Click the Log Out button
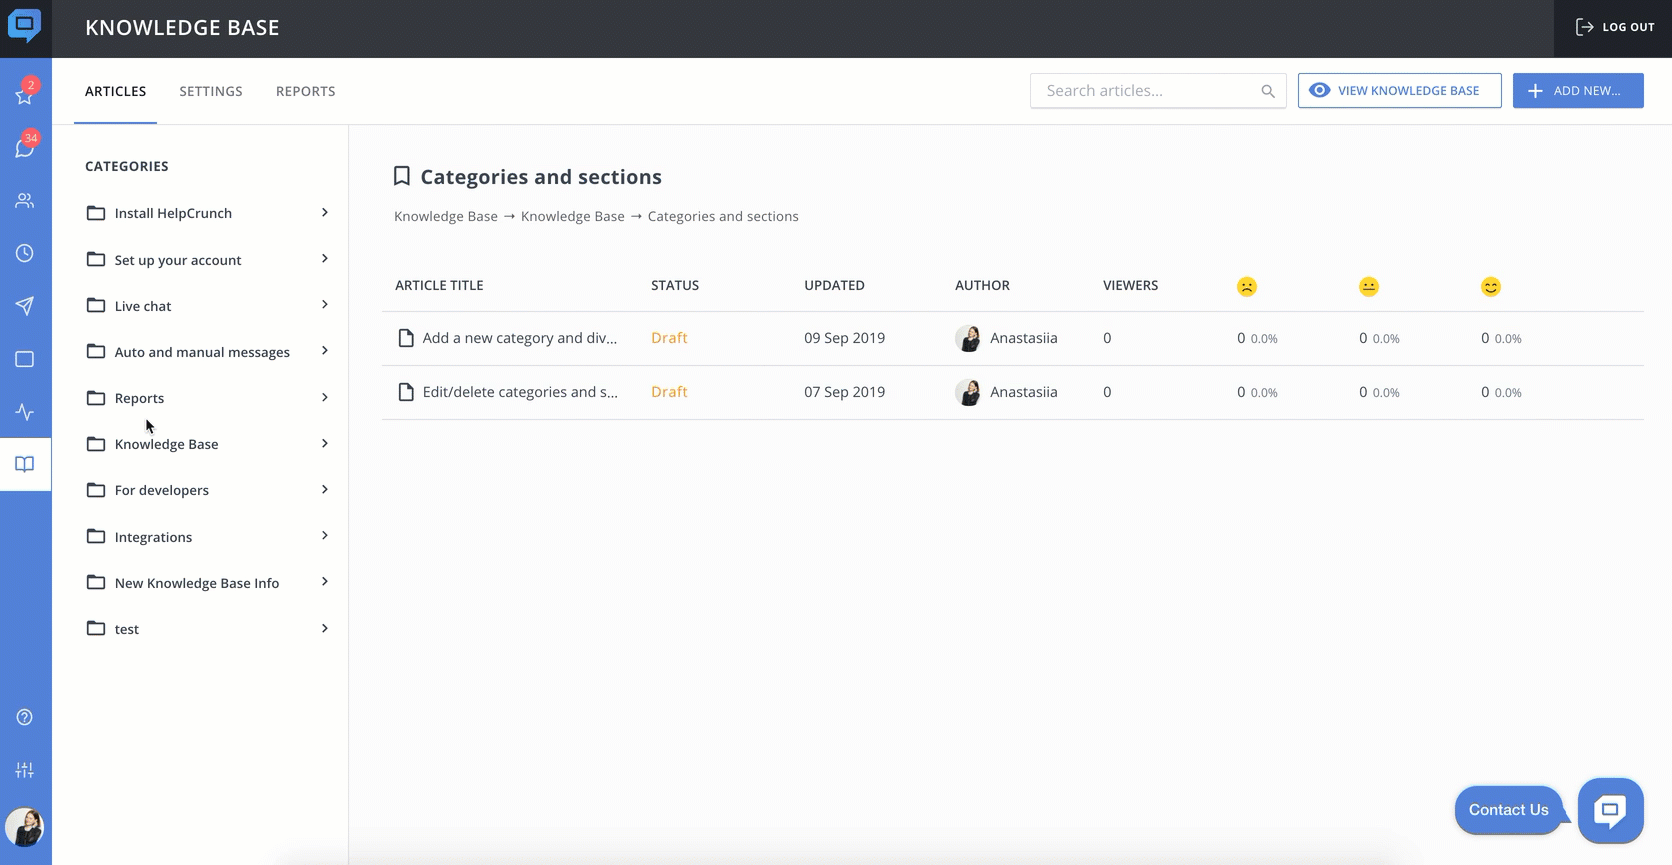The height and width of the screenshot is (865, 1672). (x=1615, y=27)
